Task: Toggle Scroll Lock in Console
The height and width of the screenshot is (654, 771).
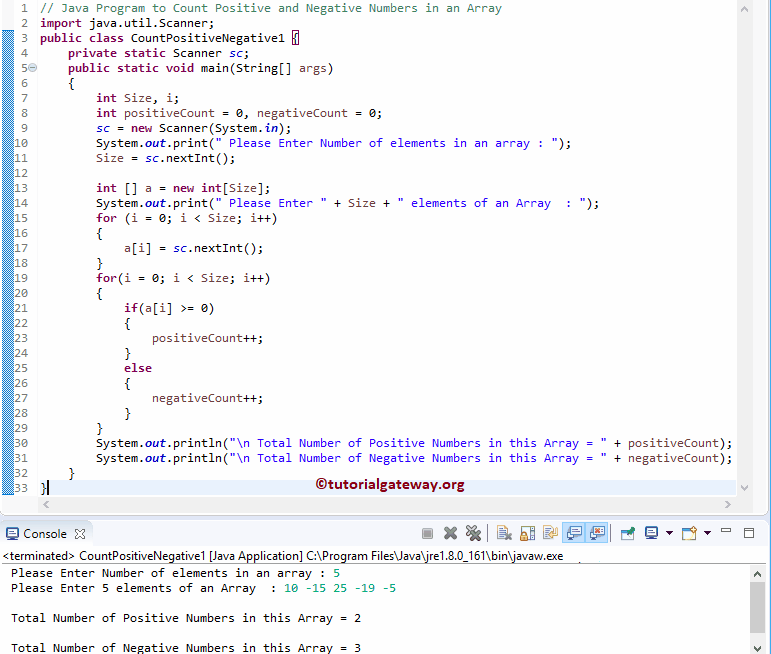Action: 528,534
